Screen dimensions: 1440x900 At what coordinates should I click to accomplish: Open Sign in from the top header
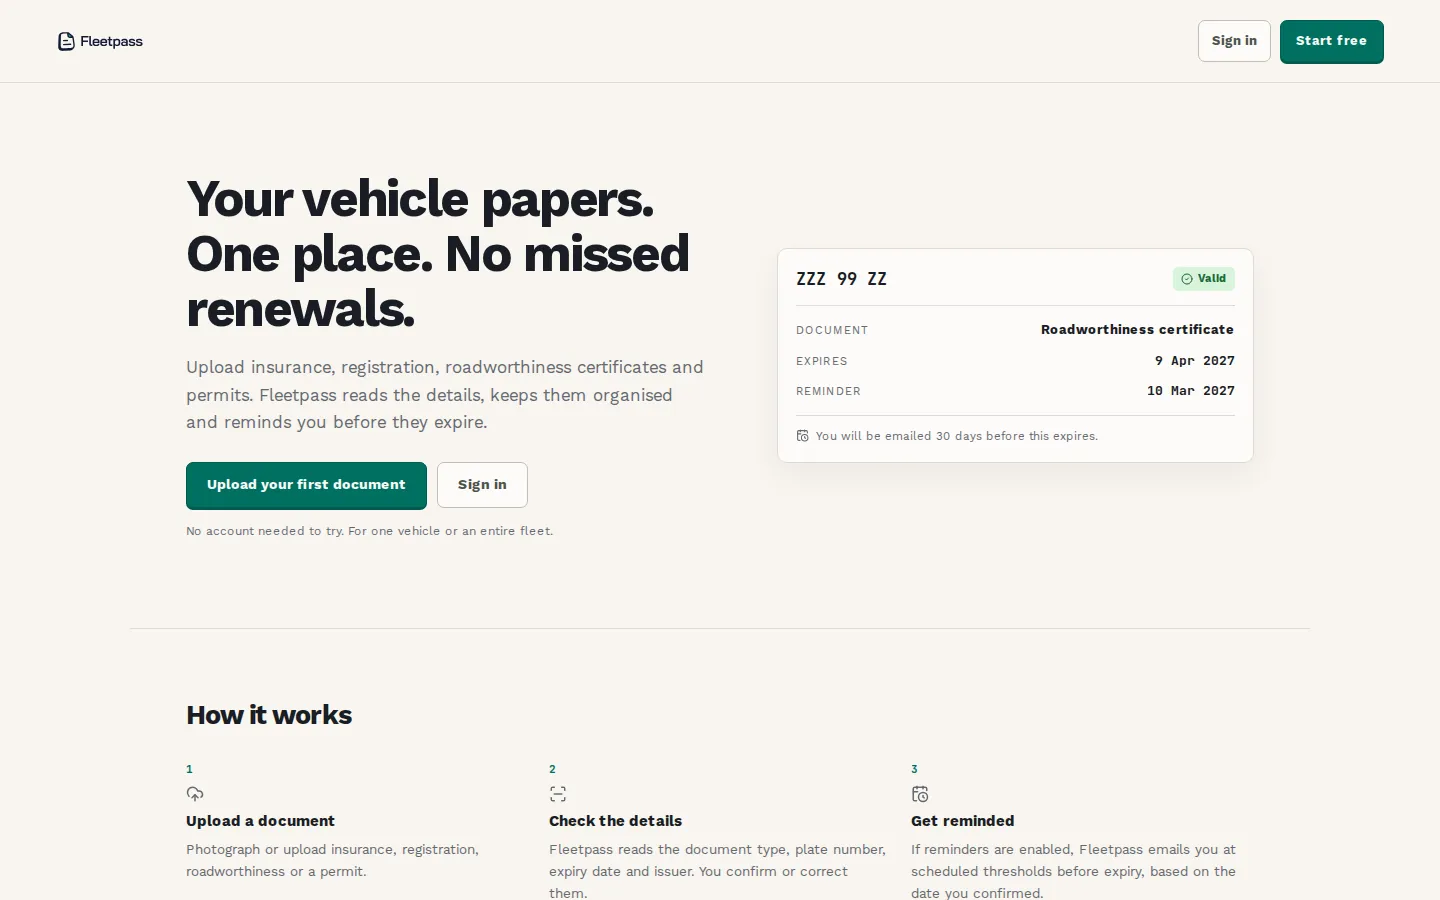click(x=1234, y=41)
